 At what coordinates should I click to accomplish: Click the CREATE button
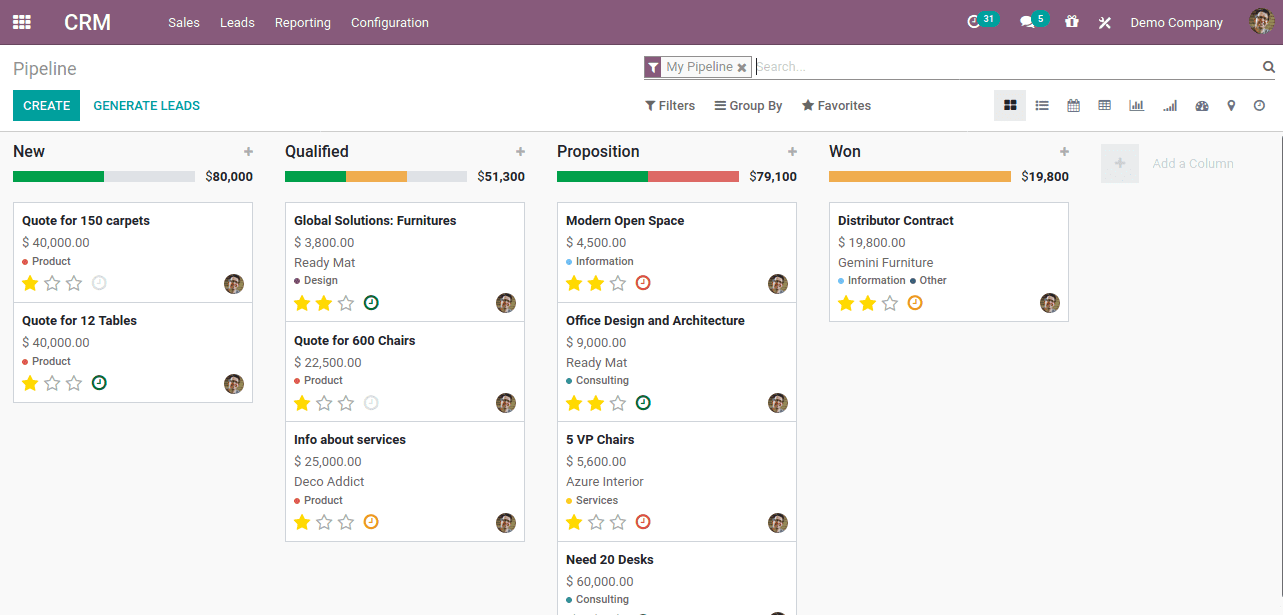46,105
